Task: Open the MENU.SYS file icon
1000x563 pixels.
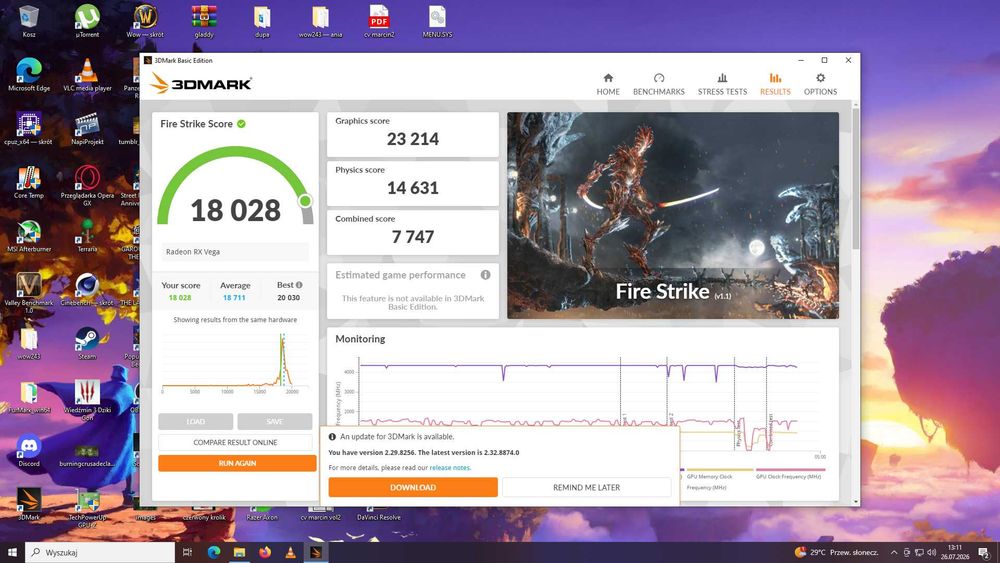Action: point(438,20)
